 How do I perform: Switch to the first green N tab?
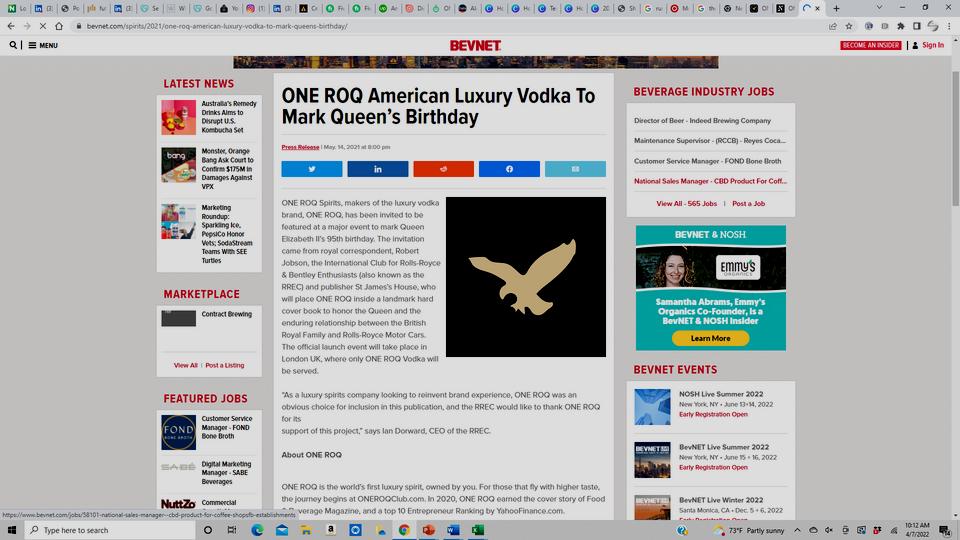point(17,9)
